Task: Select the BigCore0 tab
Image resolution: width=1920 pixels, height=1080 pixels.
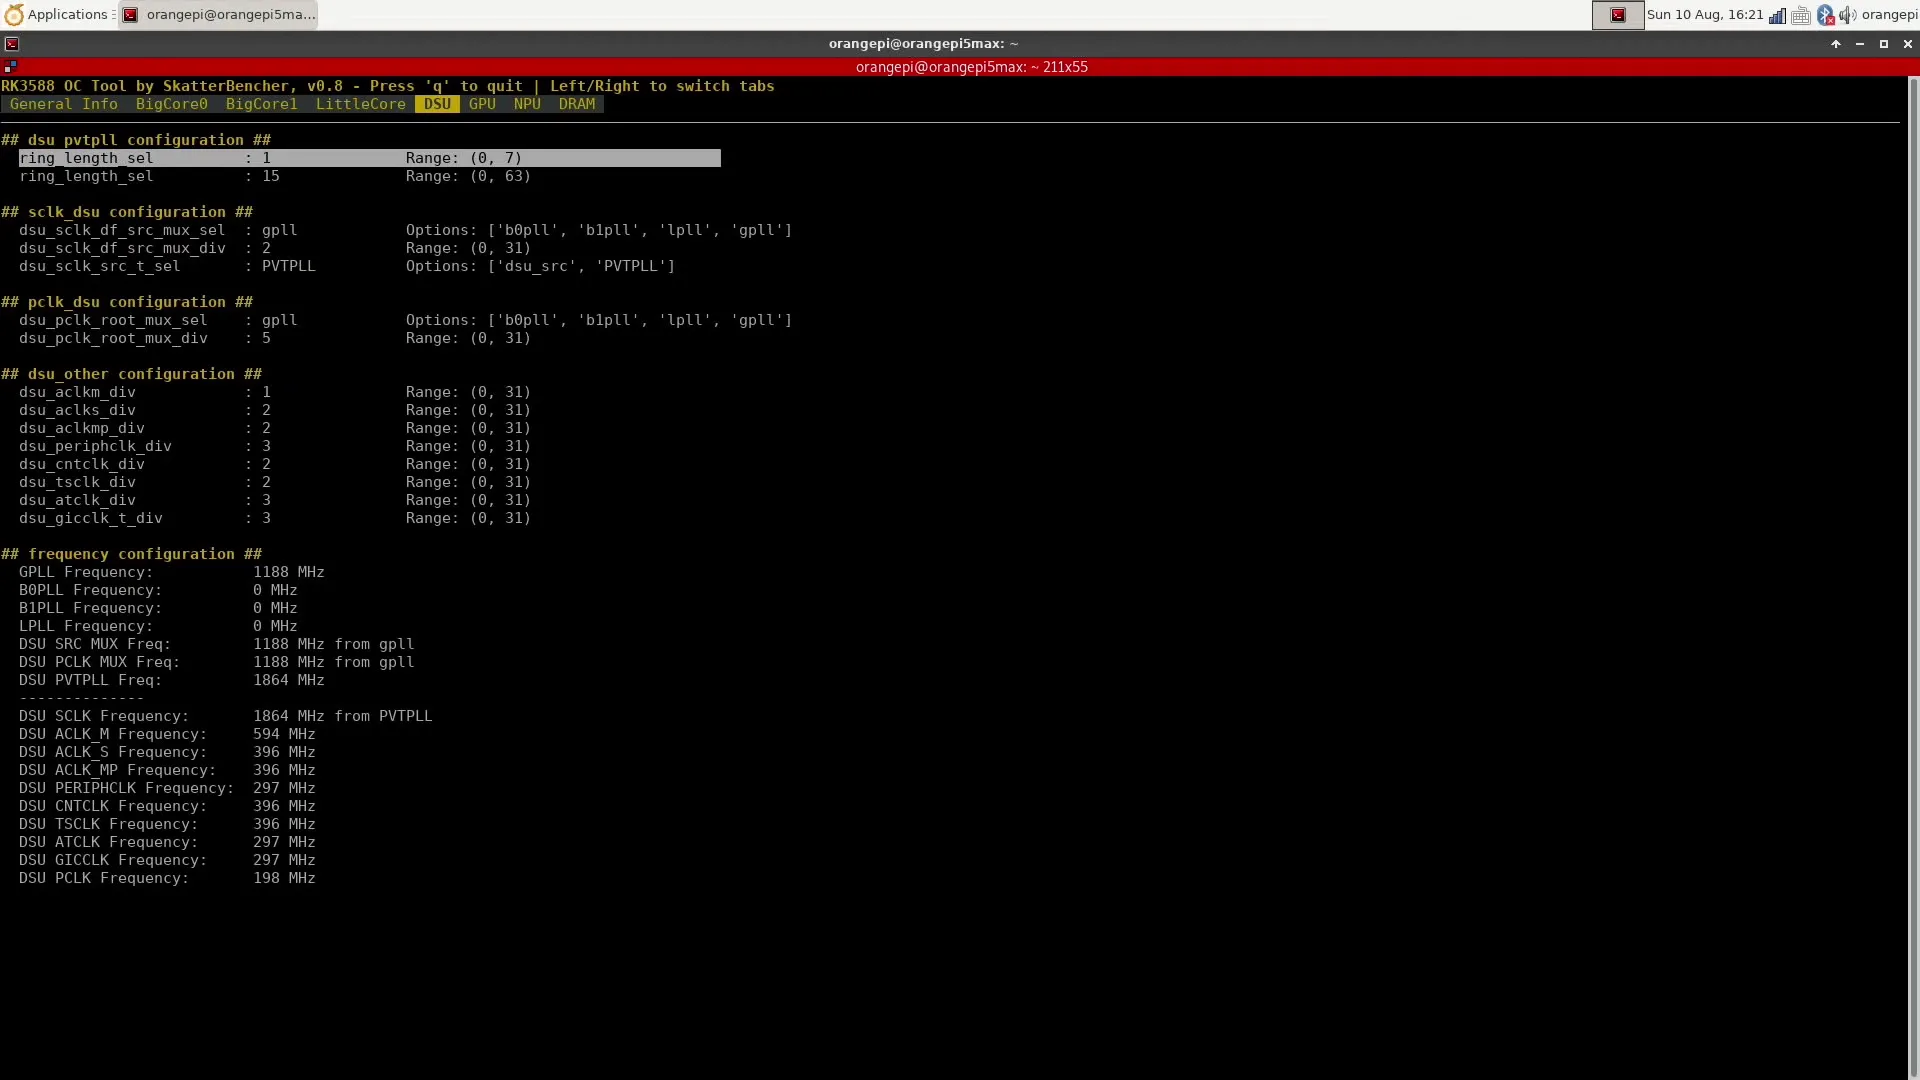Action: point(171,104)
